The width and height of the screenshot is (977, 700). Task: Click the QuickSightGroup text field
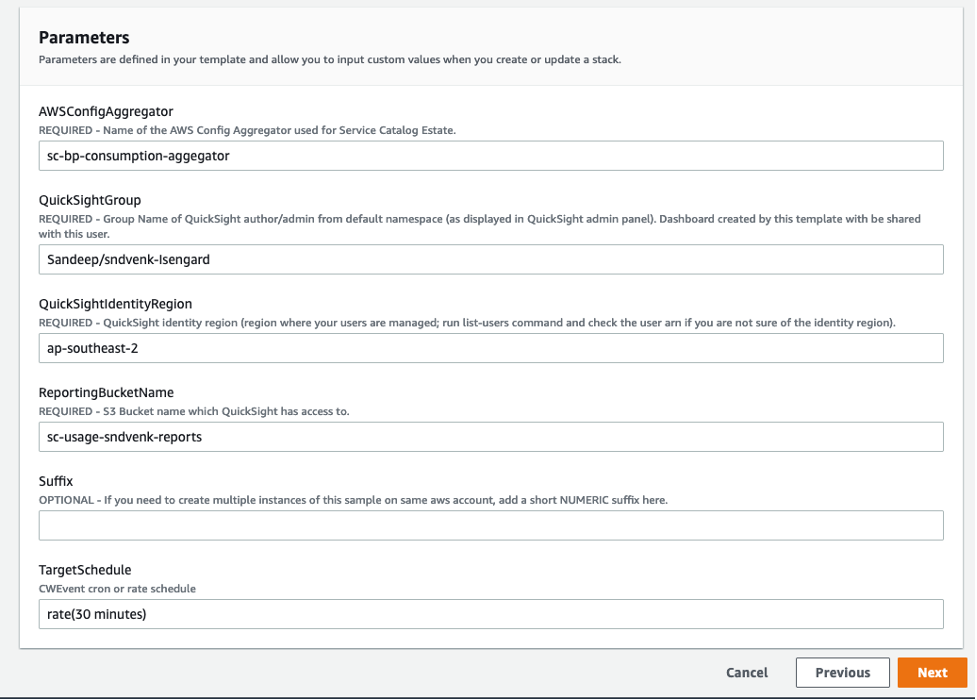point(490,259)
